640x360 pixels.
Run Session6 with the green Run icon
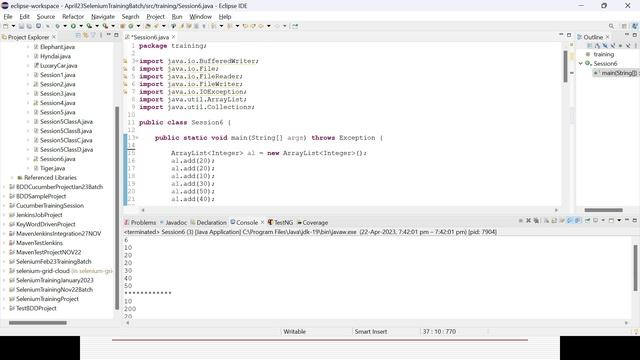coord(73,26)
